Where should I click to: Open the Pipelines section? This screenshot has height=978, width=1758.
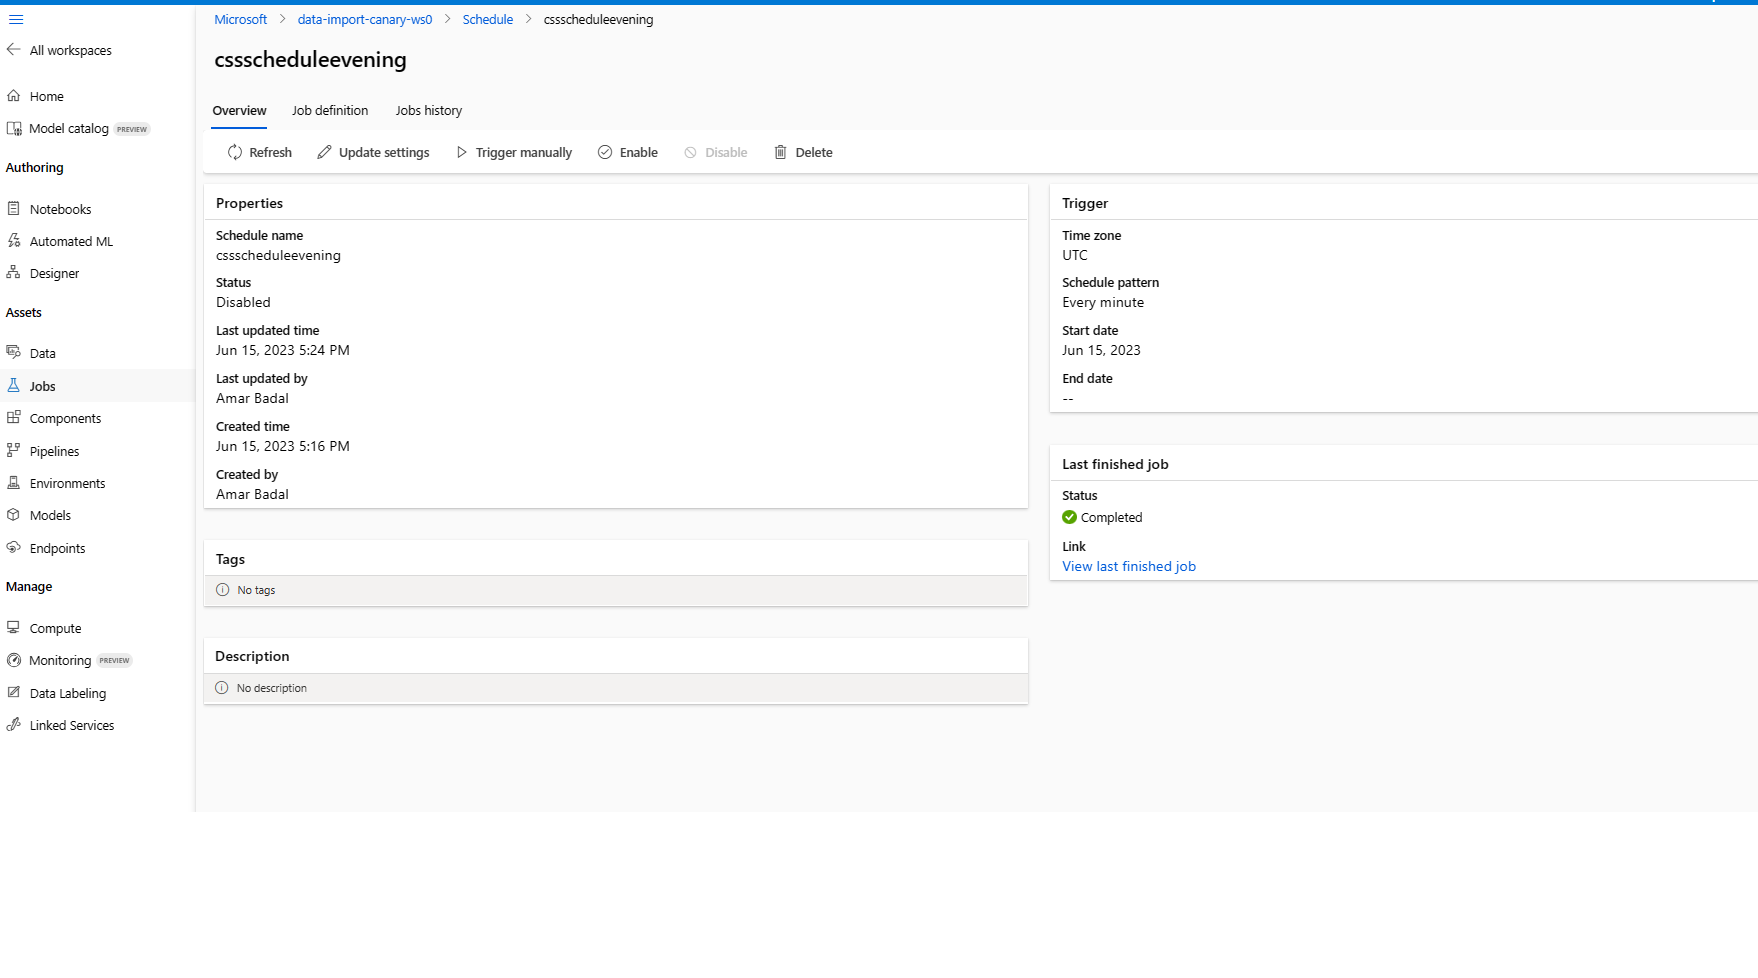(x=54, y=450)
